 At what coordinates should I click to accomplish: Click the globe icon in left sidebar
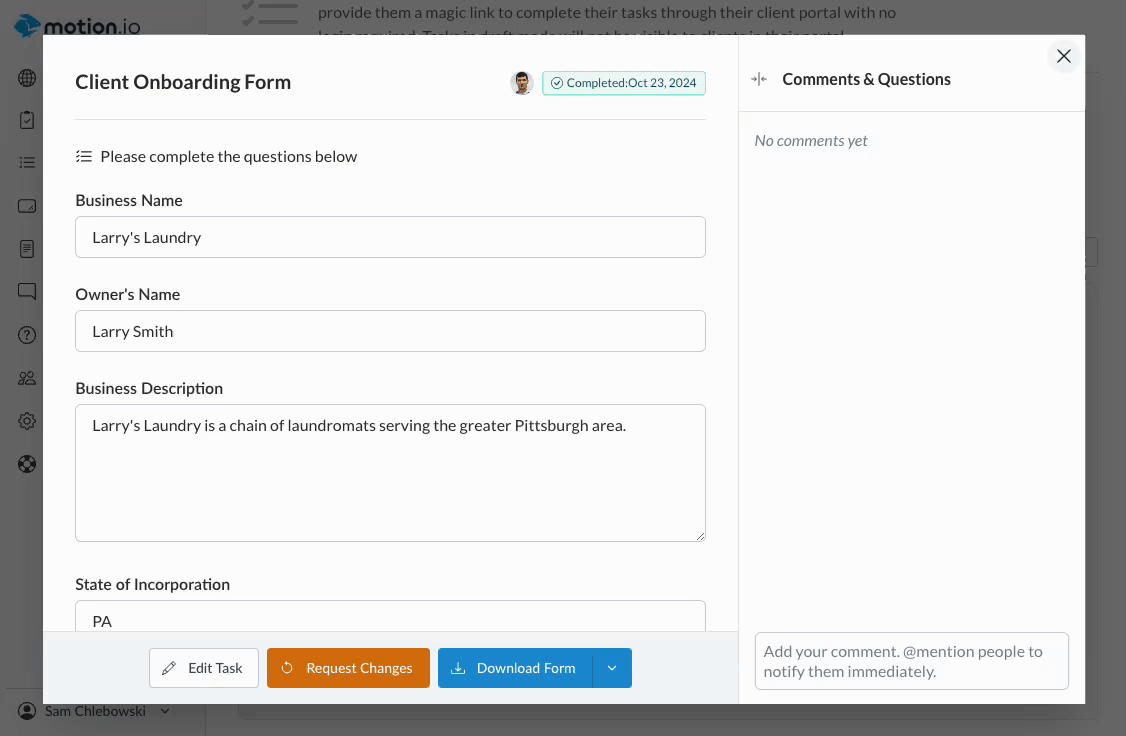[x=27, y=78]
